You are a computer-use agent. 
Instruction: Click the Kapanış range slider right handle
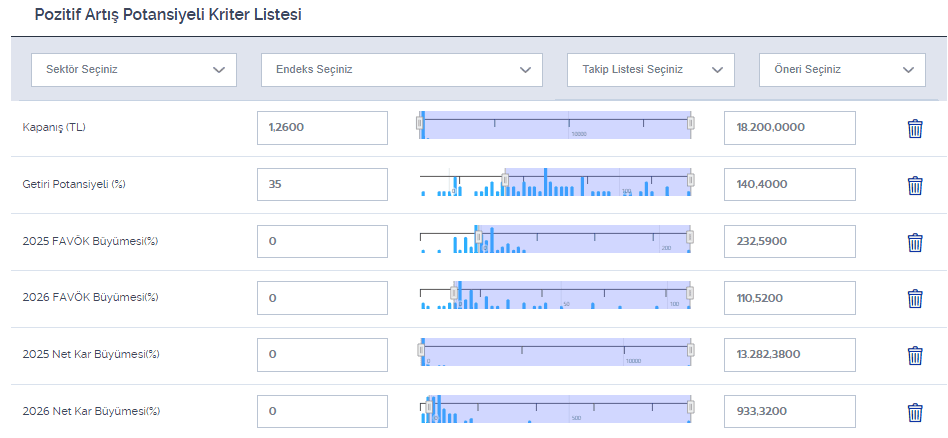point(690,123)
